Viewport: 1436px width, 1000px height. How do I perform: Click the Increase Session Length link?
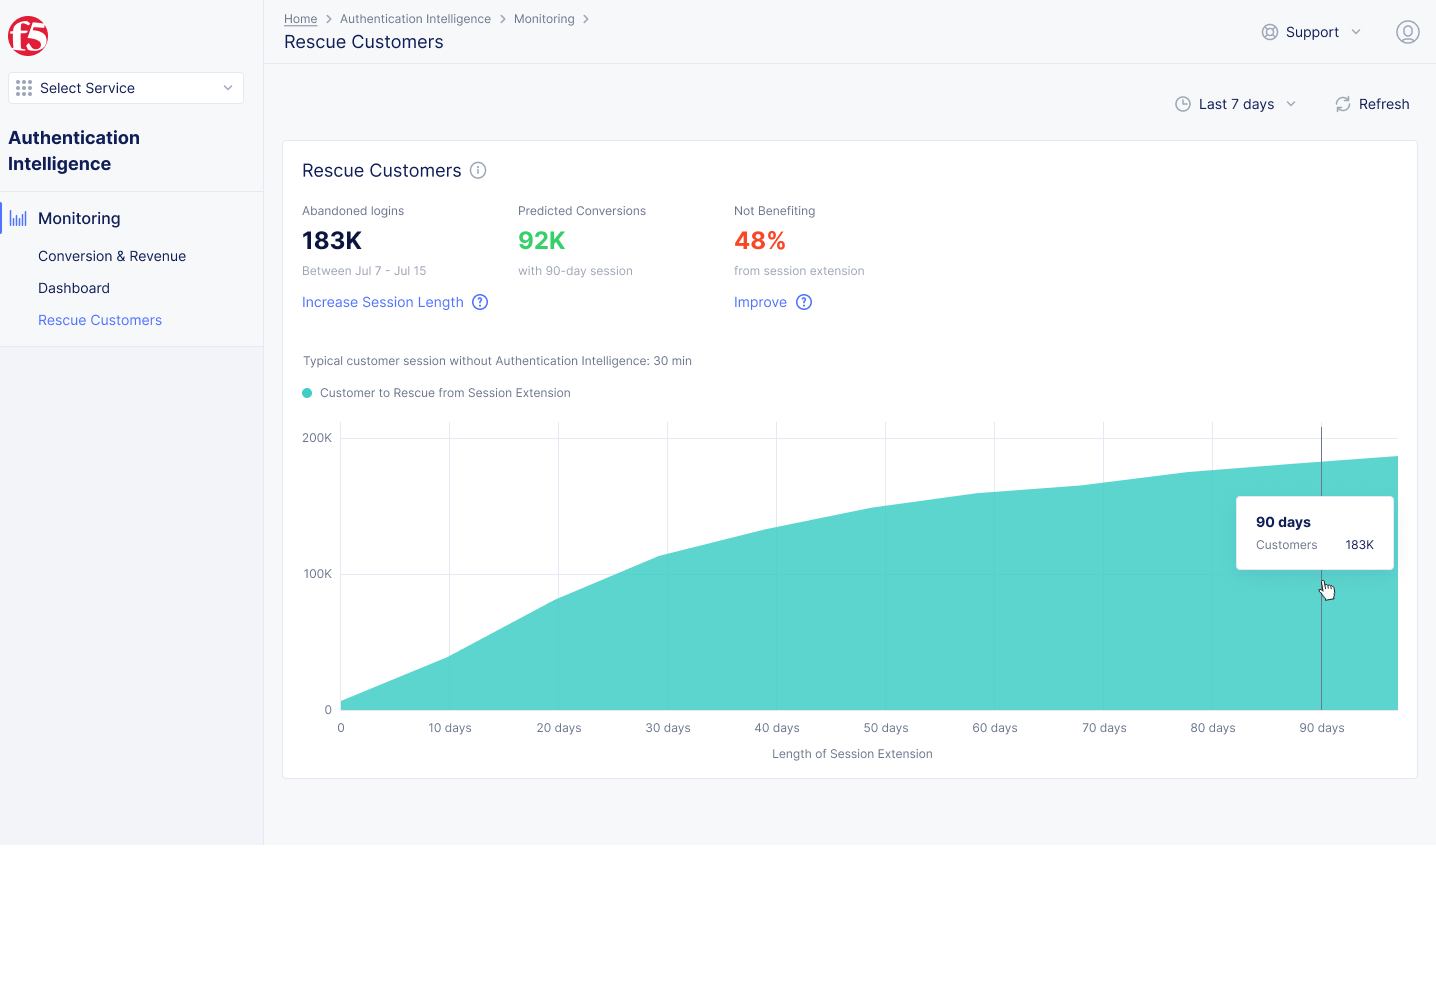(x=383, y=302)
